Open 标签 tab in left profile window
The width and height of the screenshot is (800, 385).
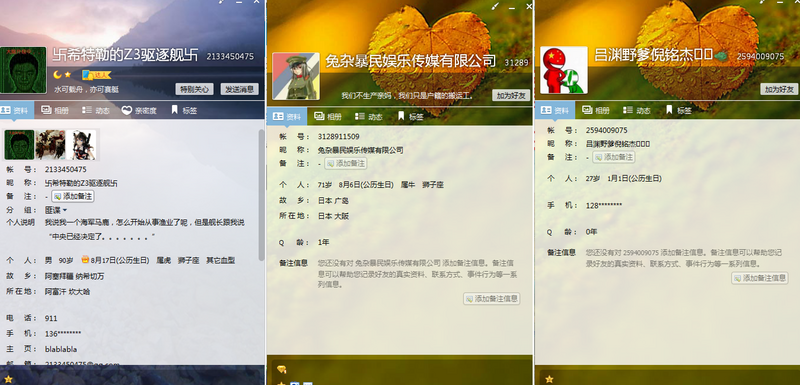tap(184, 110)
